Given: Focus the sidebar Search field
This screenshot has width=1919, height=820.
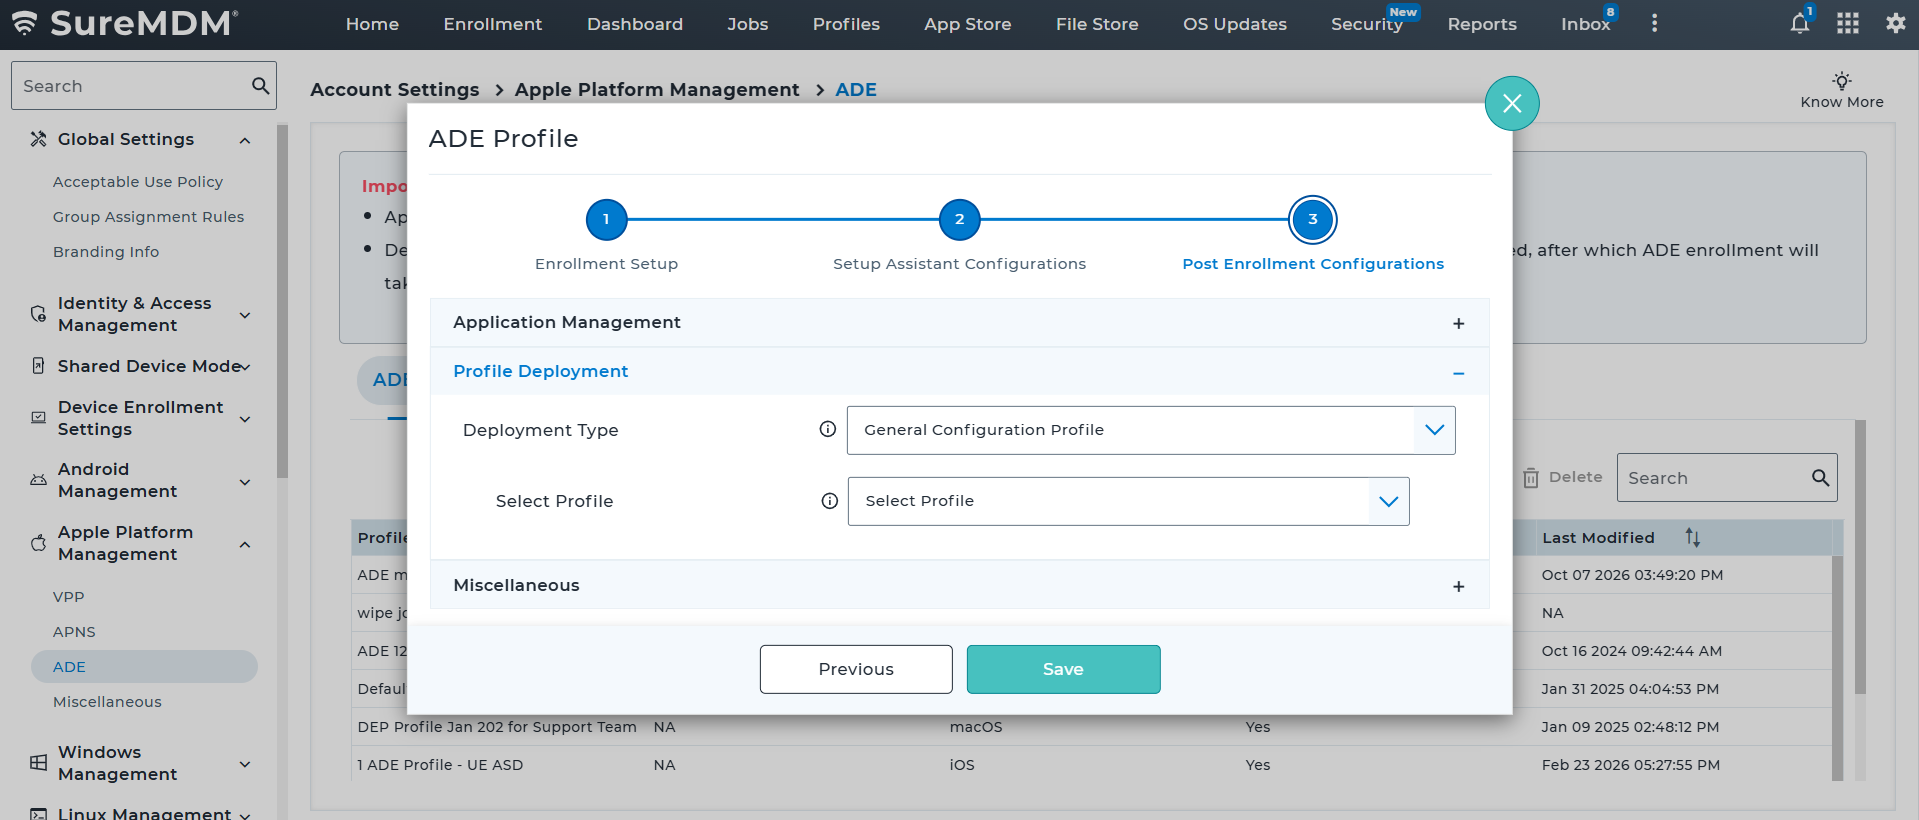Looking at the screenshot, I should click(144, 86).
